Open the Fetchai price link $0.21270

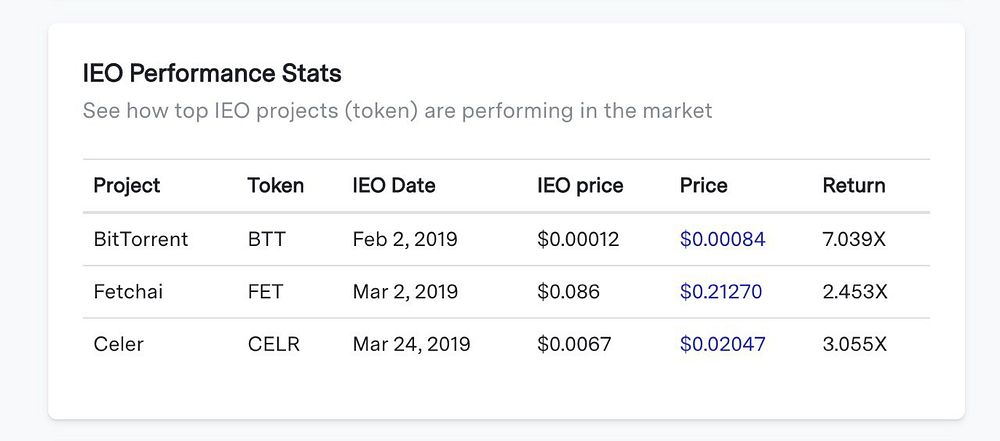(x=720, y=292)
